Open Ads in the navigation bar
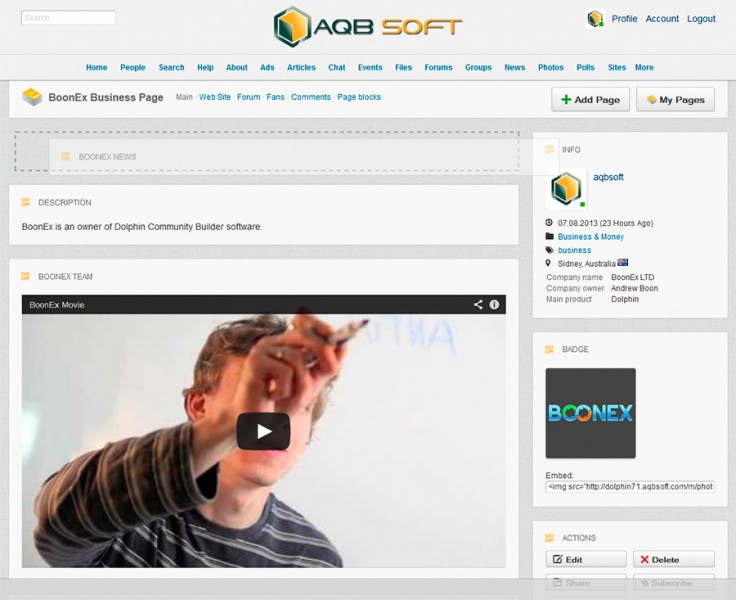The width and height of the screenshot is (736, 600). (x=267, y=67)
